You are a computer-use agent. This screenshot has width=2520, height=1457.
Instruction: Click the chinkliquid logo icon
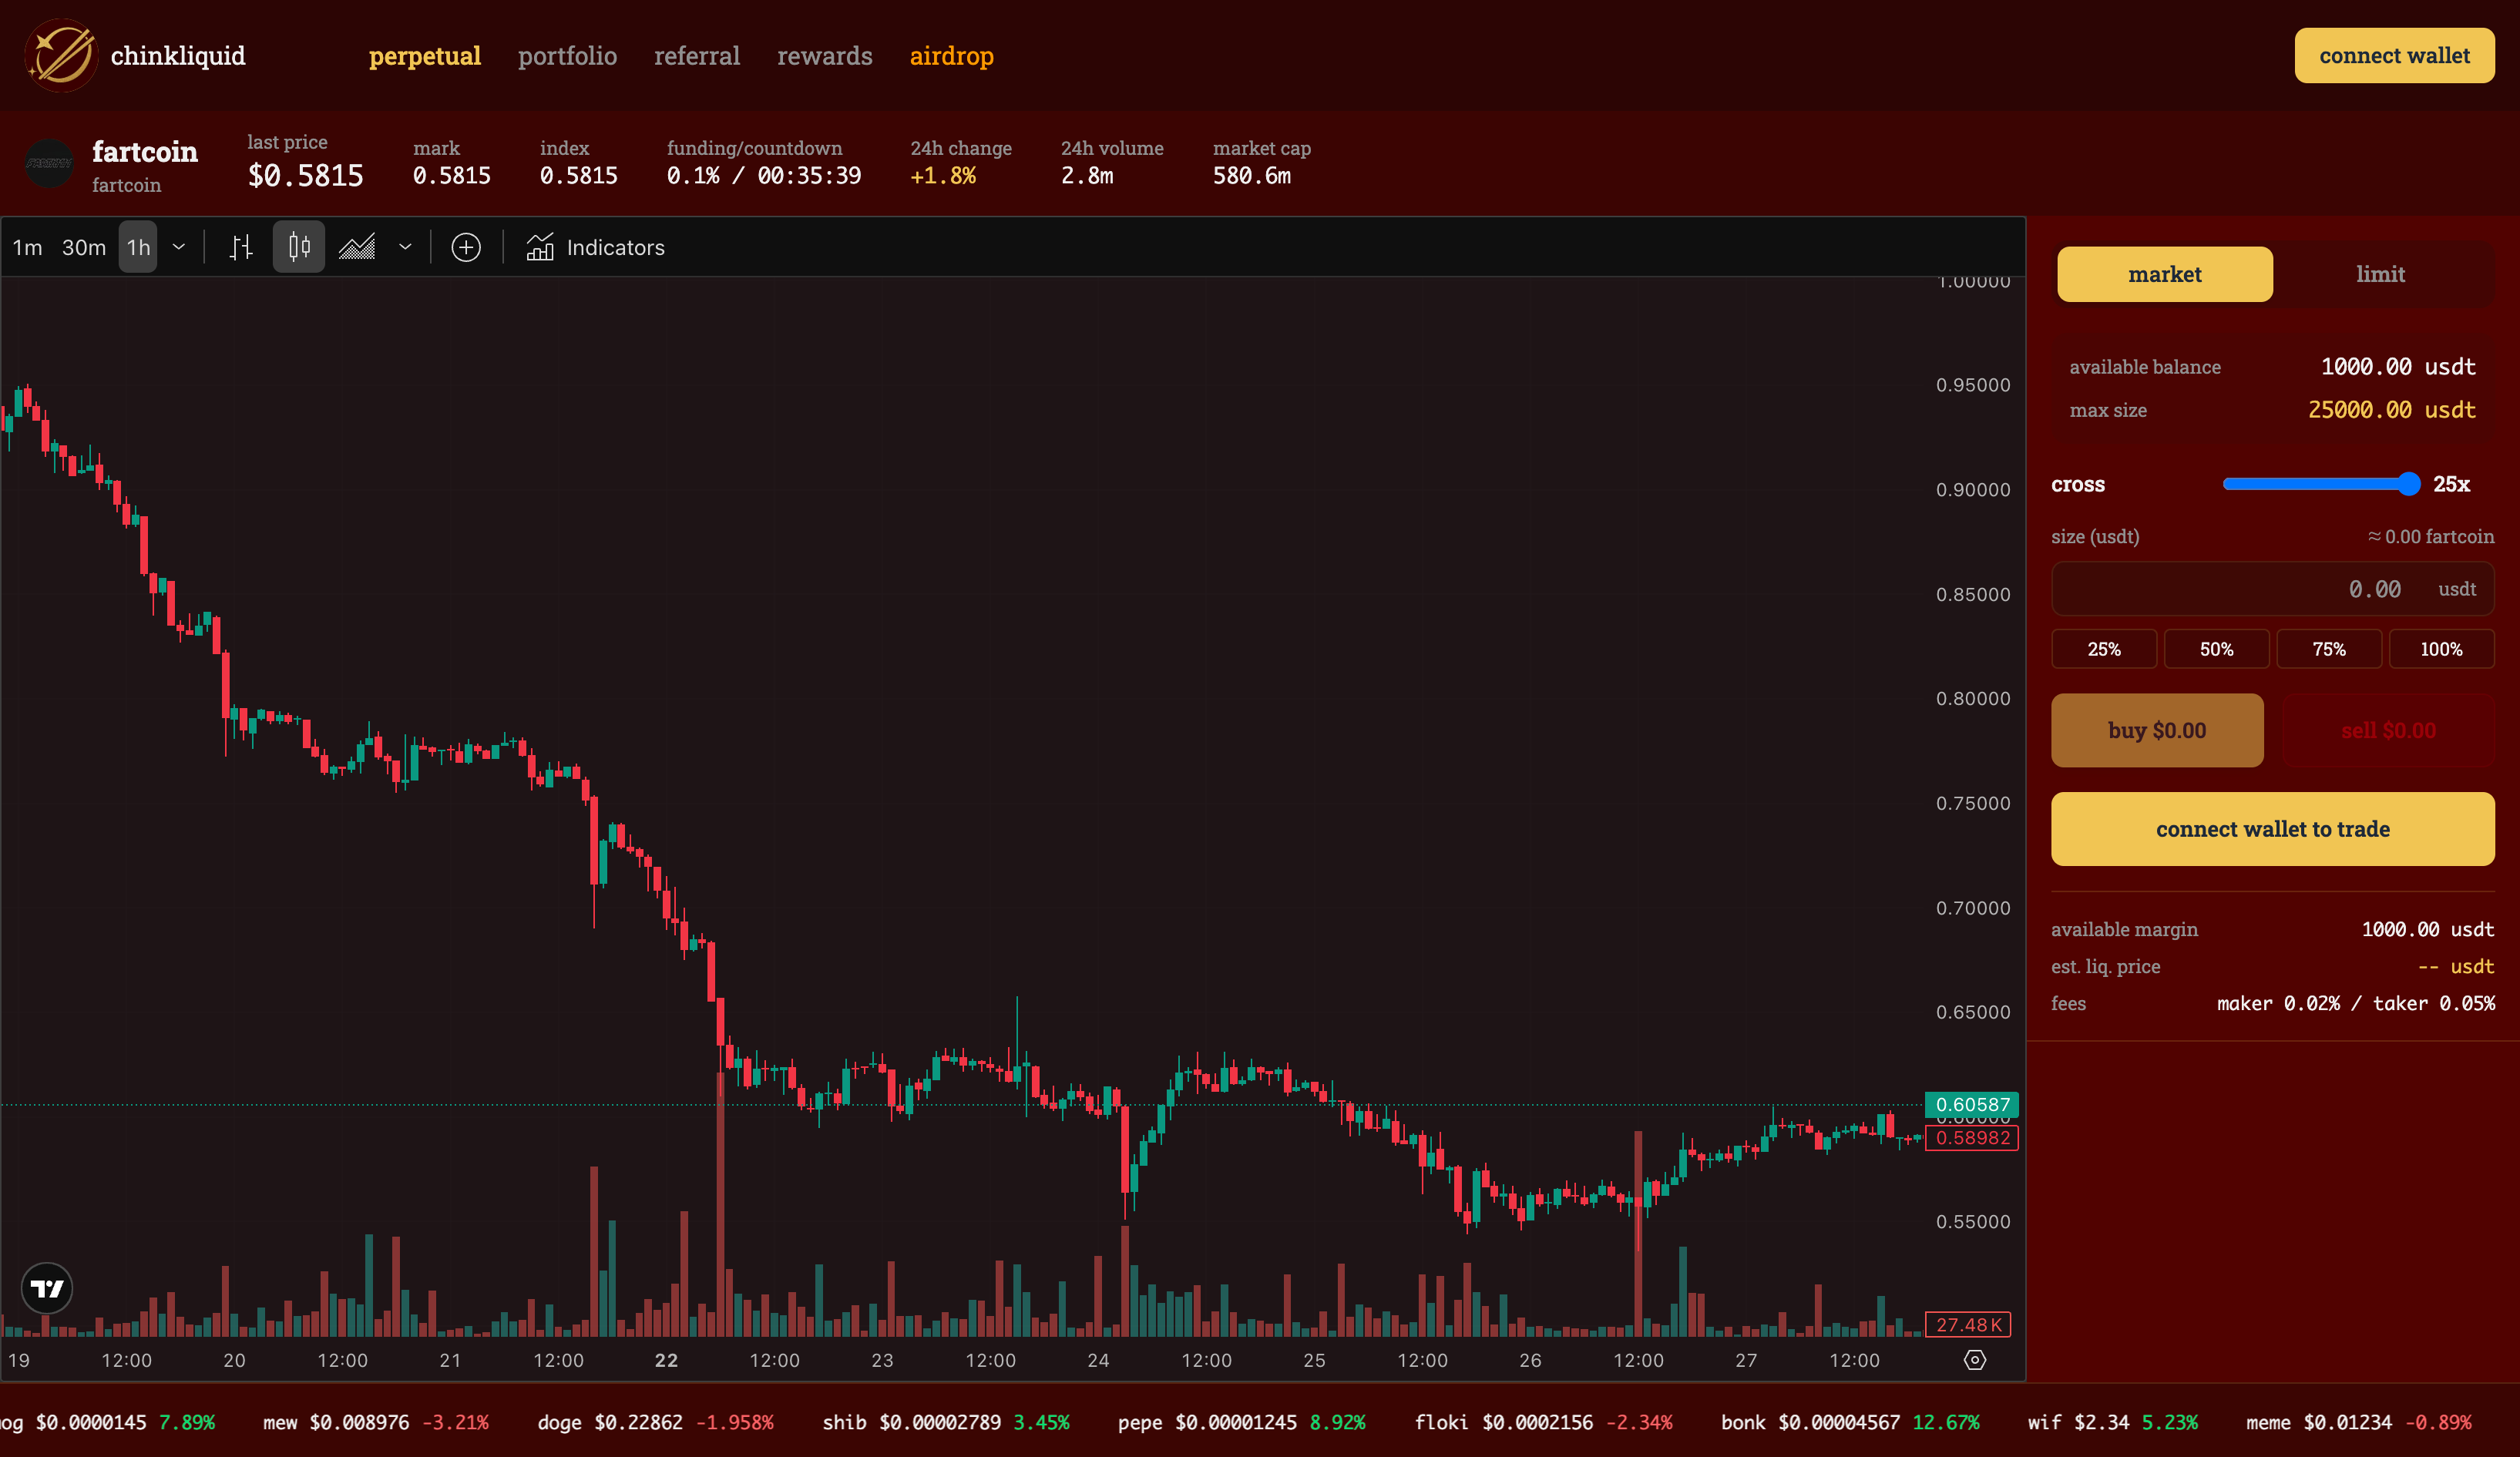pyautogui.click(x=61, y=56)
